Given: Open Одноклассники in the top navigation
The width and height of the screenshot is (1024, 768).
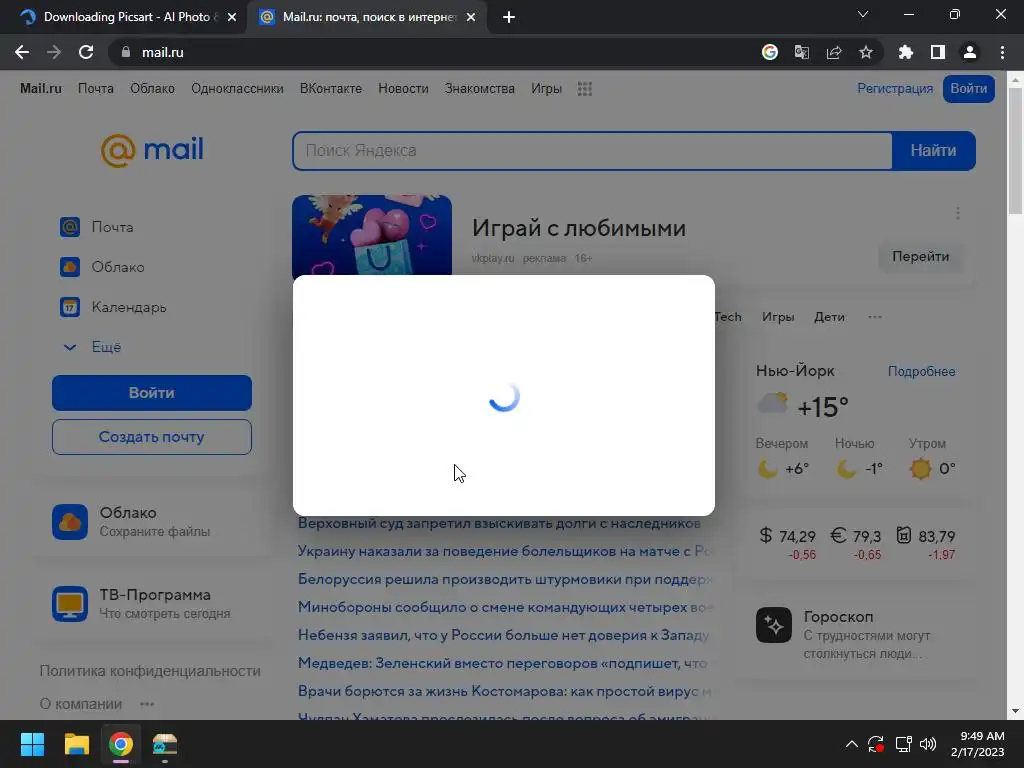Looking at the screenshot, I should point(237,88).
